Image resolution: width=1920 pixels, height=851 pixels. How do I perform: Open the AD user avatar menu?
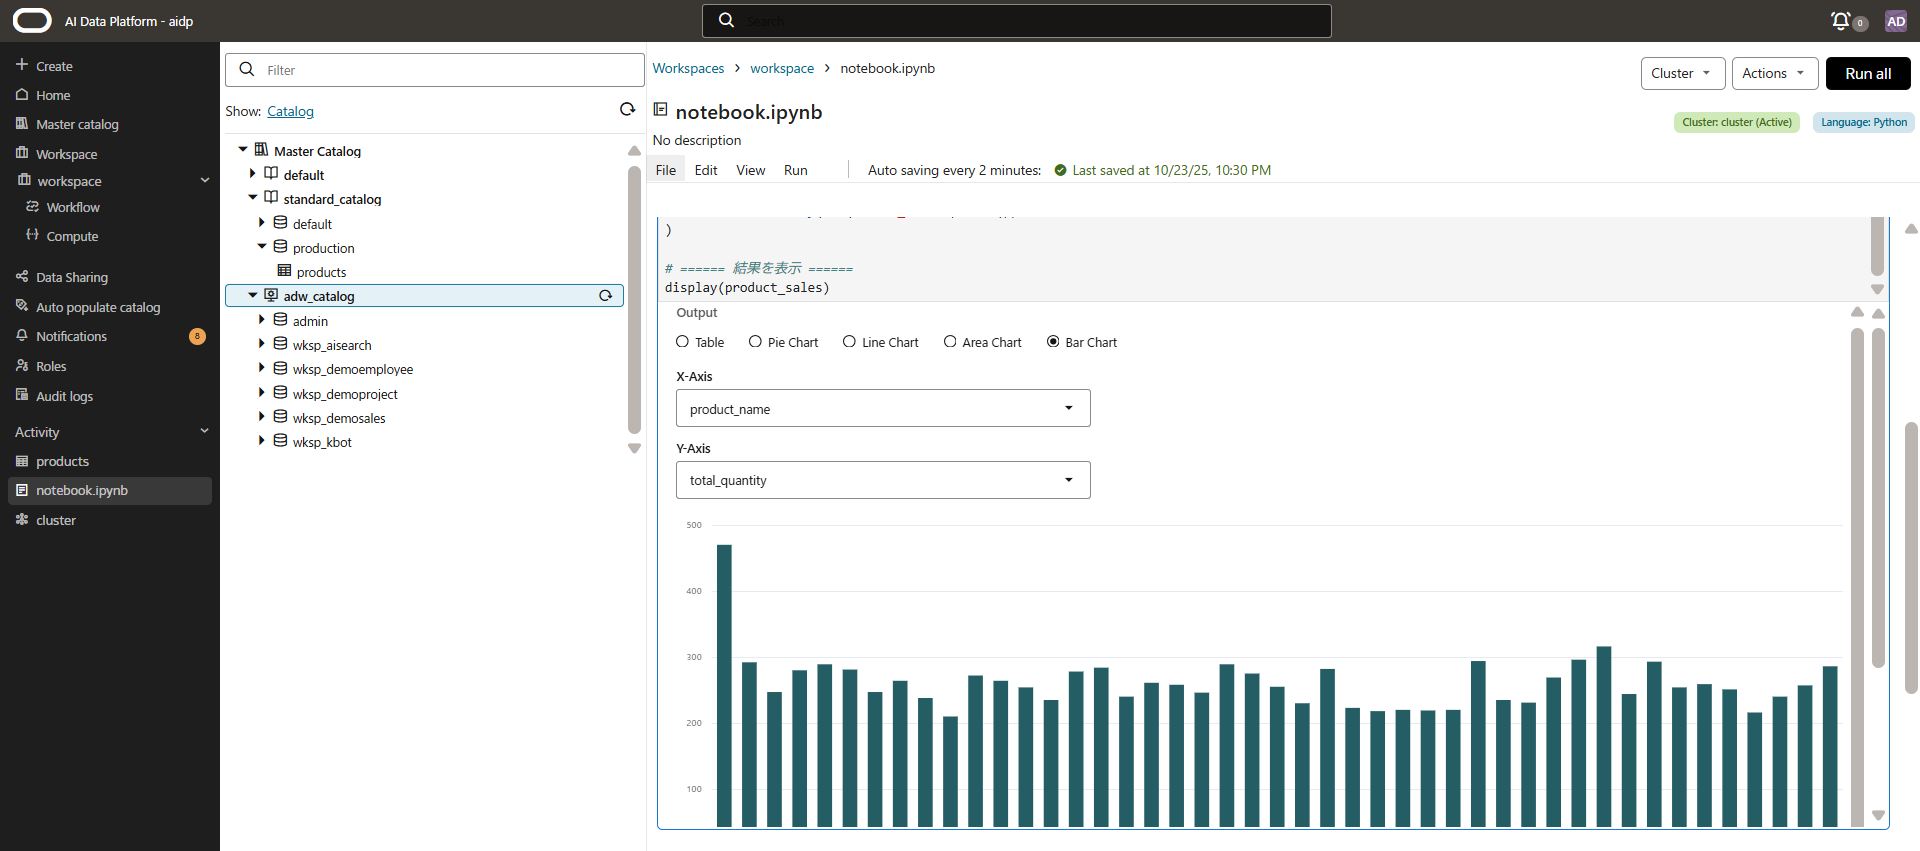click(x=1895, y=21)
